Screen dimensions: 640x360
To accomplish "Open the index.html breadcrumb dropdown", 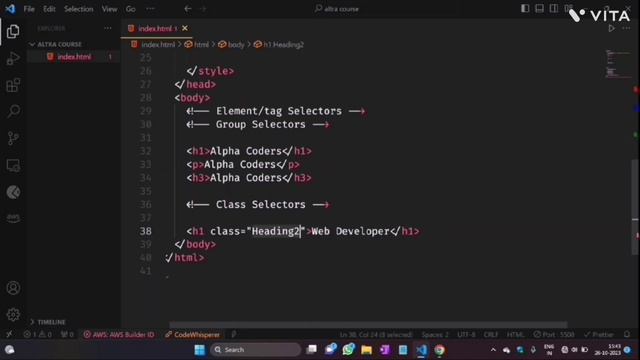I will [153, 44].
